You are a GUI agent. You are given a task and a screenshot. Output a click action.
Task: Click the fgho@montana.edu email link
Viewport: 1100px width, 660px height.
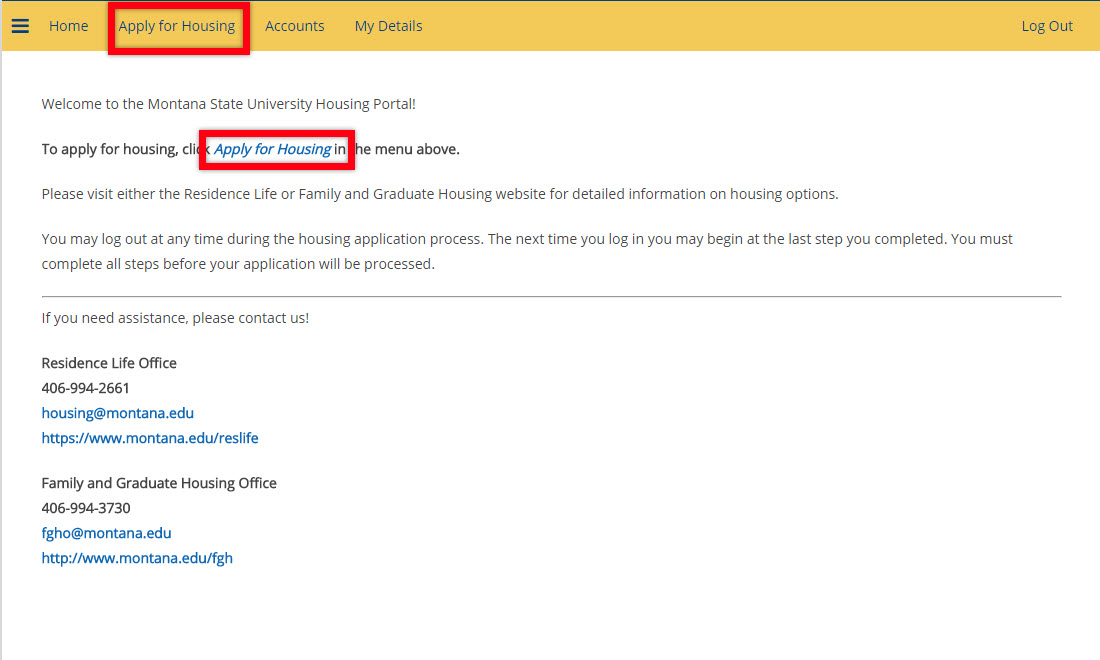(106, 533)
